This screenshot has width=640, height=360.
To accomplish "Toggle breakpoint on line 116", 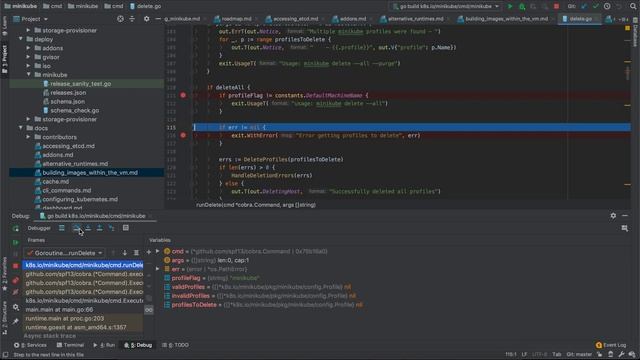I will click(x=183, y=135).
